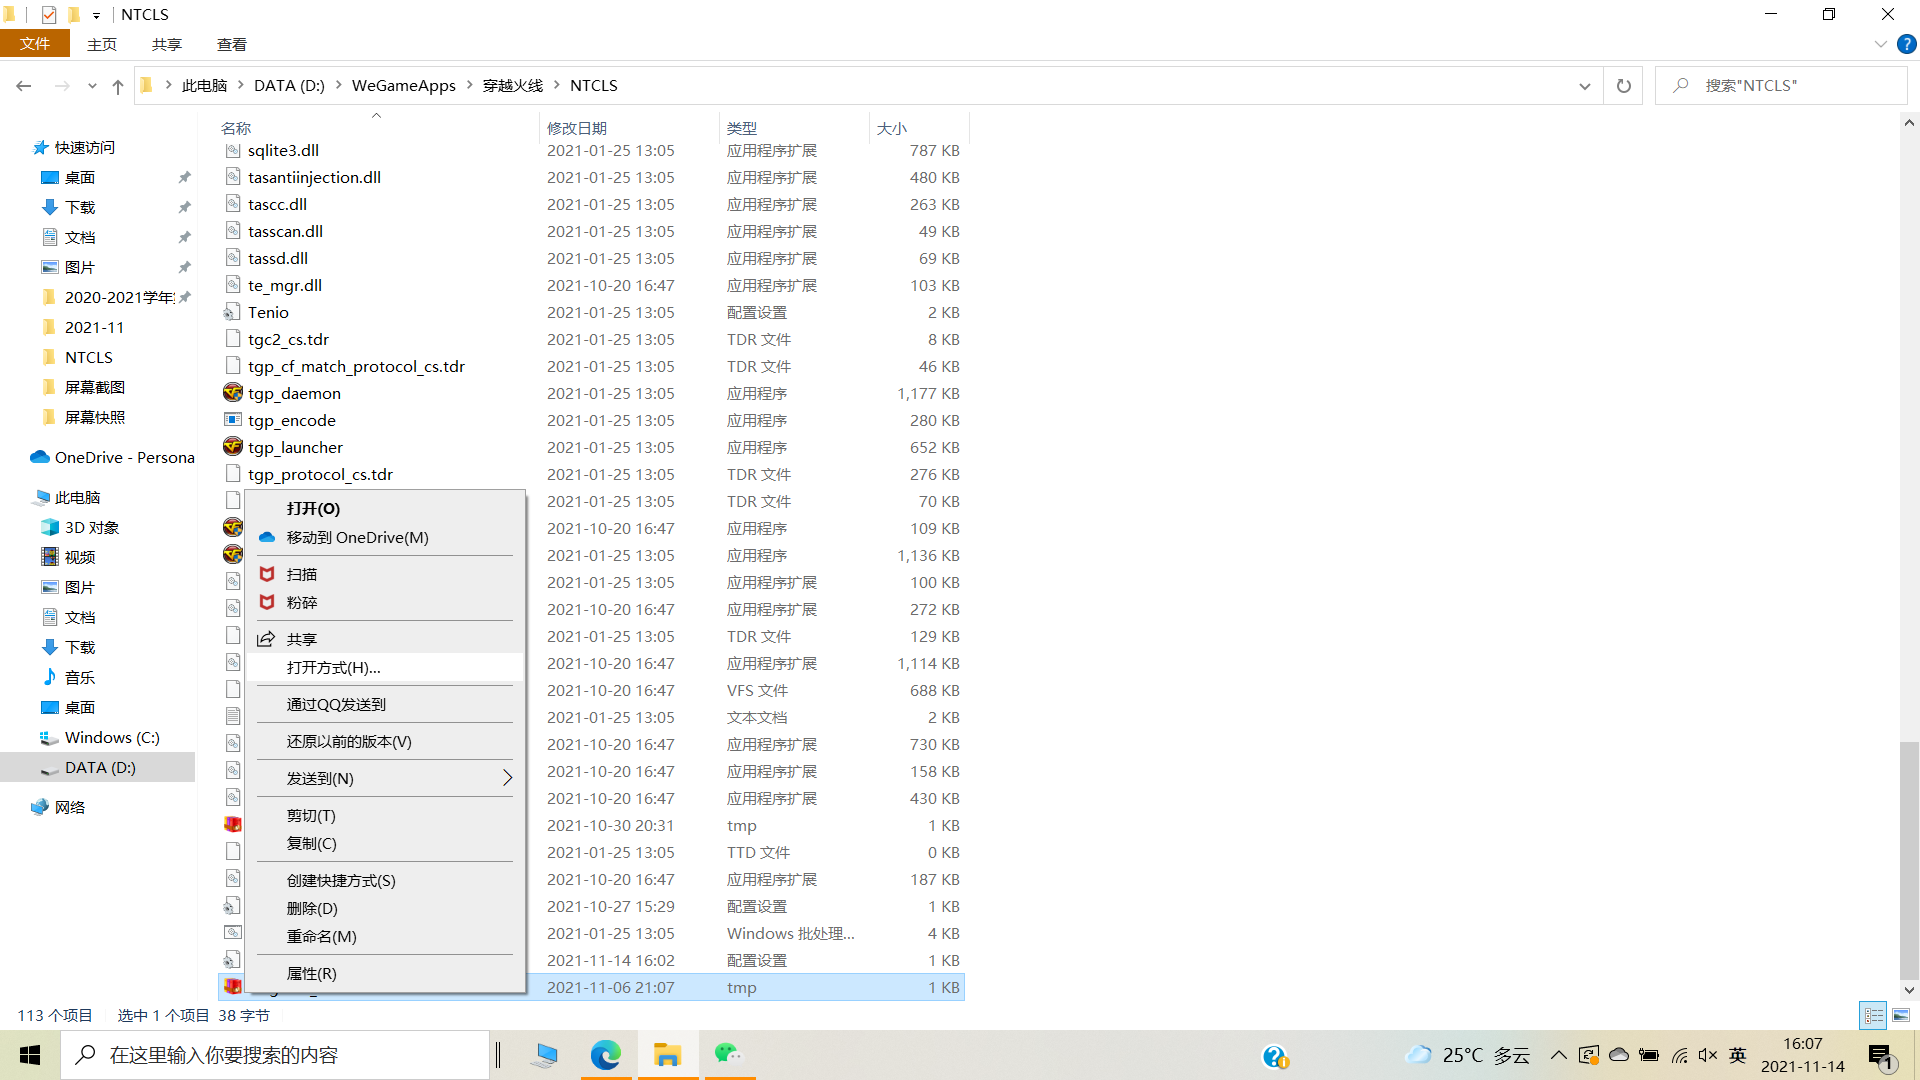
Task: Expand address bar history dropdown
Action: coord(1584,86)
